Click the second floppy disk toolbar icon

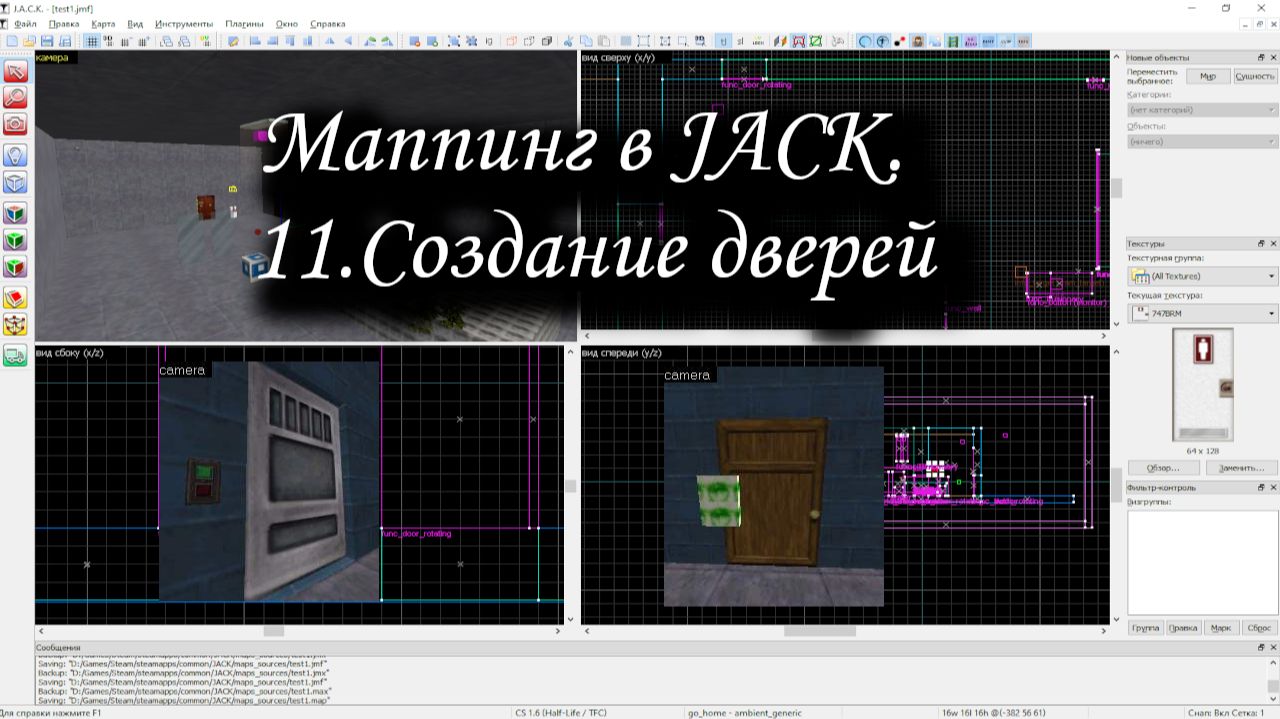tap(64, 41)
